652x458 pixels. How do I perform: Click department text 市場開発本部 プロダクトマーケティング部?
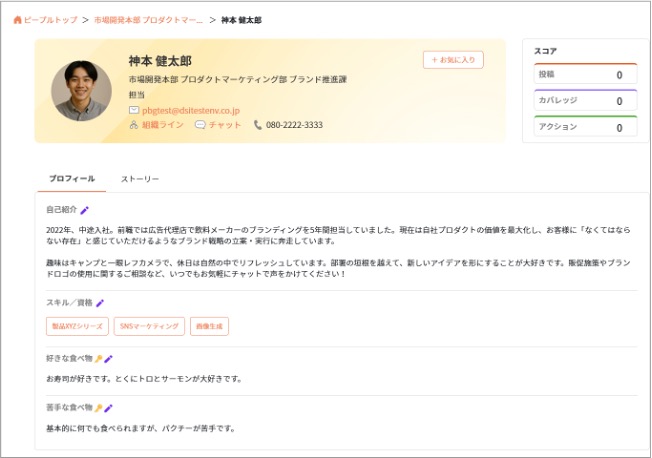[x=208, y=79]
